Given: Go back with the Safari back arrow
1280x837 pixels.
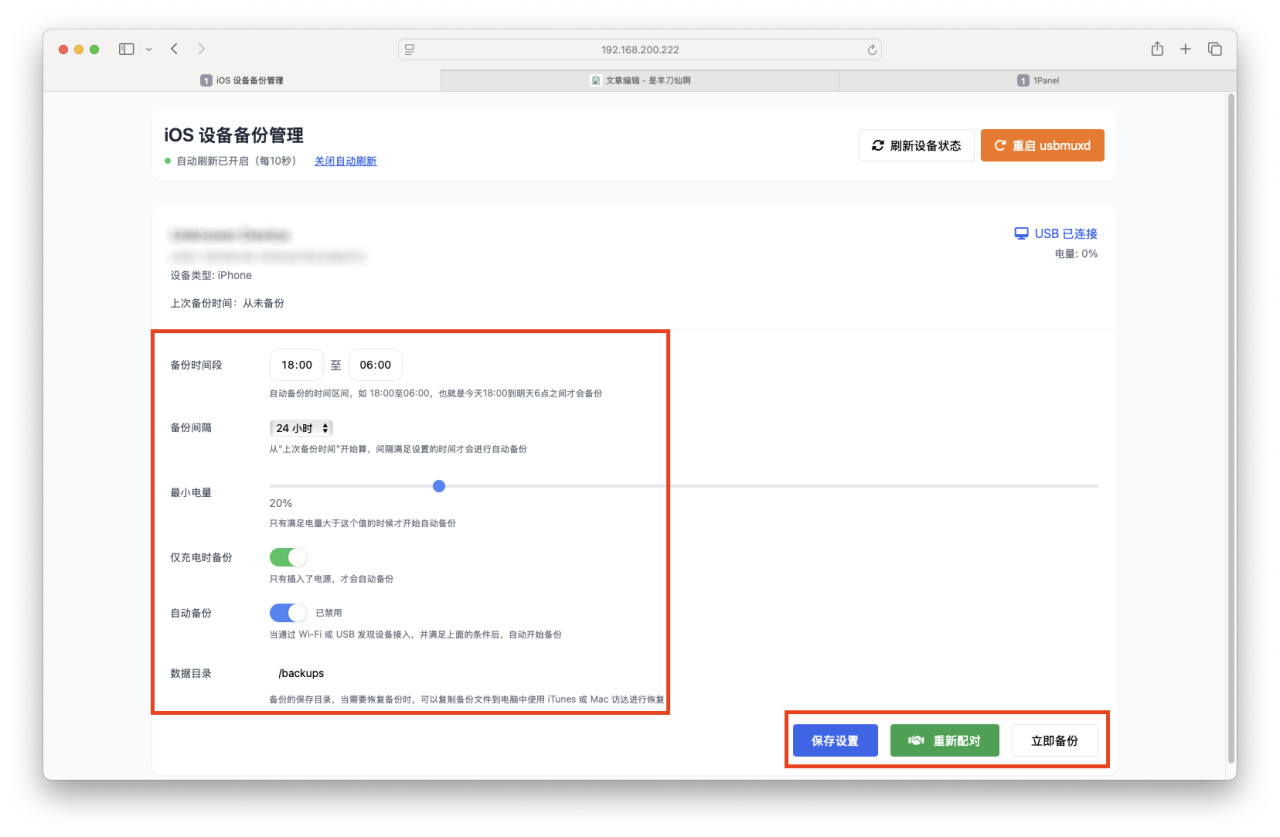Looking at the screenshot, I should (174, 49).
